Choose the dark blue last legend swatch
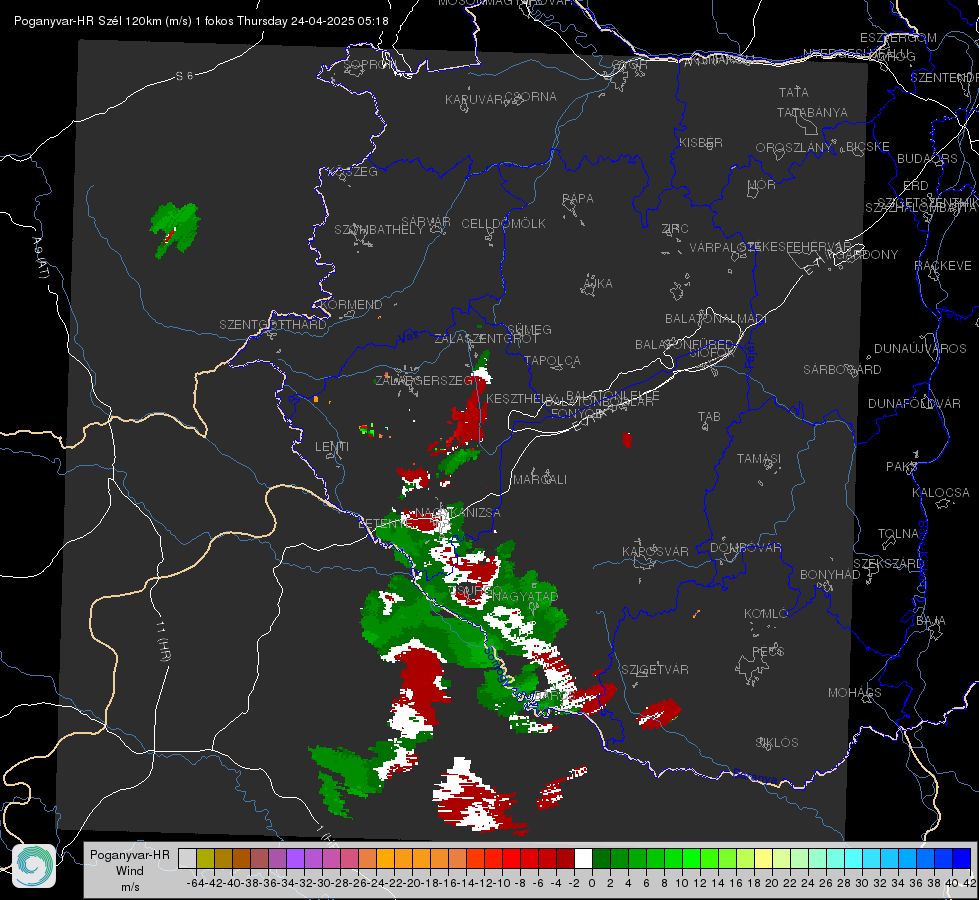Image resolution: width=979 pixels, height=900 pixels. [962, 859]
